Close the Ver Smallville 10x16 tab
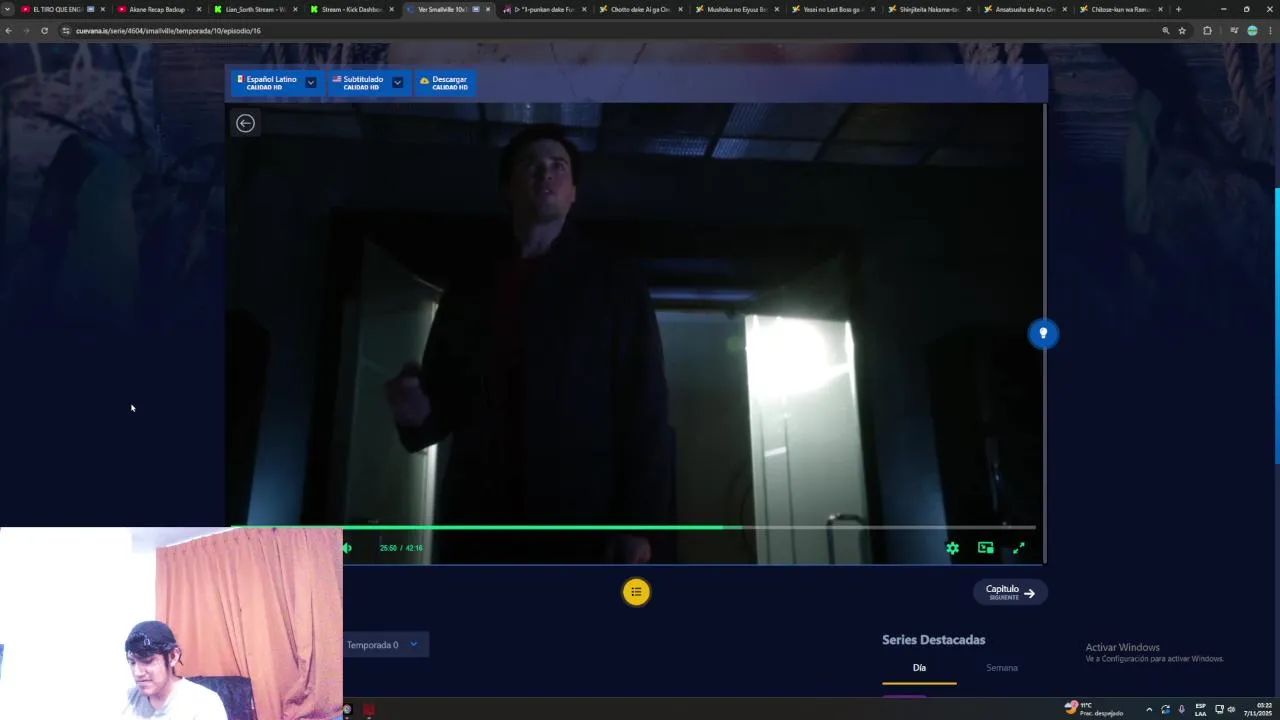This screenshot has width=1280, height=720. click(x=488, y=9)
